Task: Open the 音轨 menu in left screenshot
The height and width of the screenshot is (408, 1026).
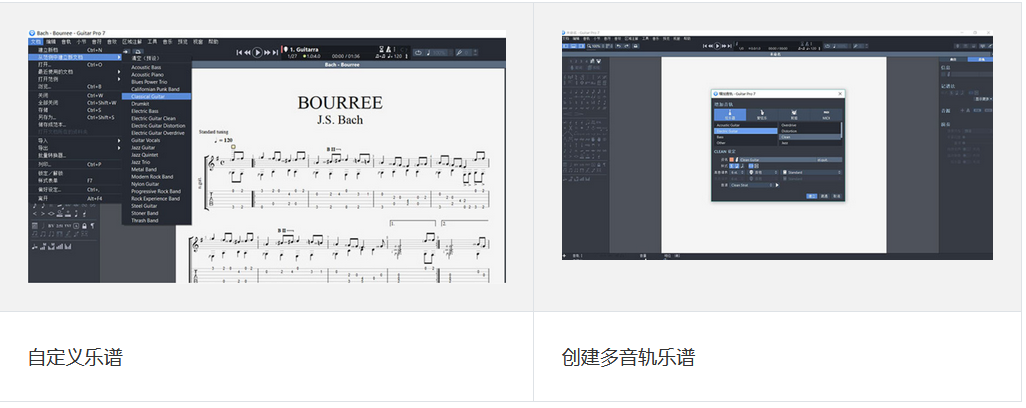Action: click(x=66, y=42)
